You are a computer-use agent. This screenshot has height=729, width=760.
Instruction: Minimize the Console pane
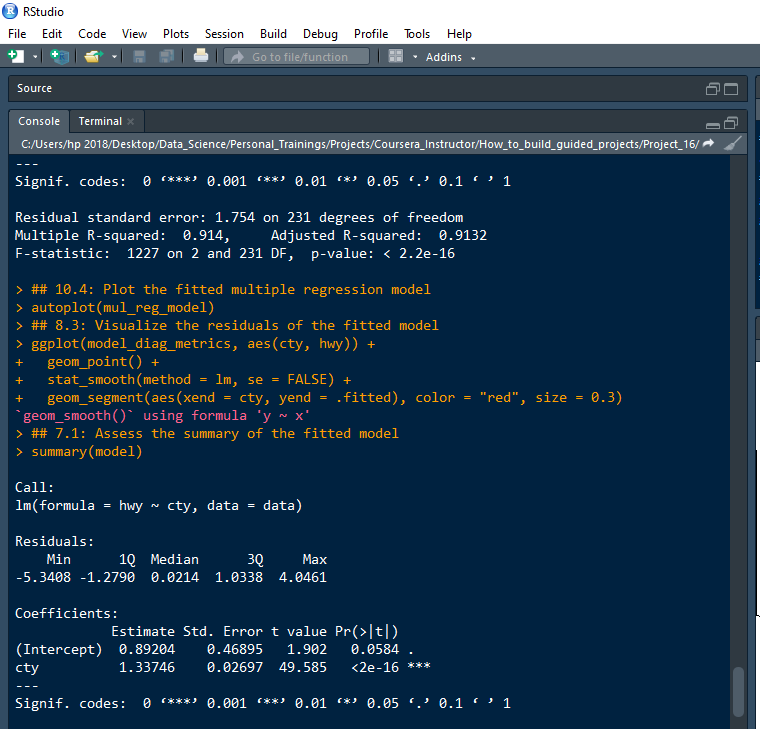[712, 126]
